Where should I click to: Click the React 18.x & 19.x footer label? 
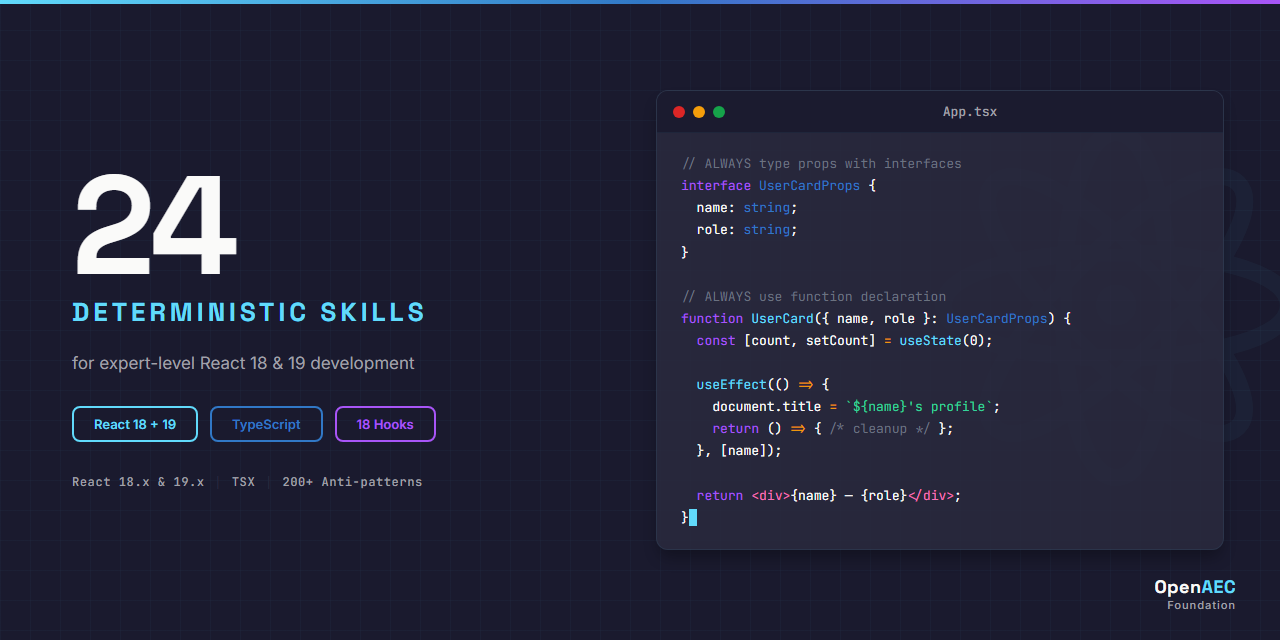[137, 481]
